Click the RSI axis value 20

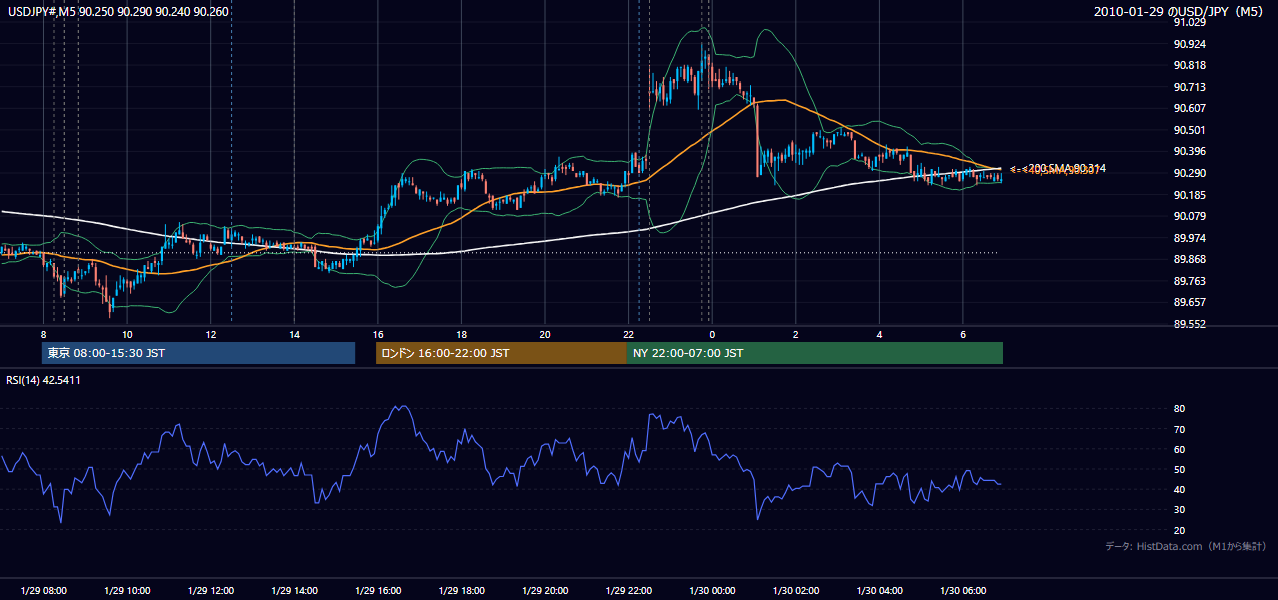click(x=1180, y=530)
